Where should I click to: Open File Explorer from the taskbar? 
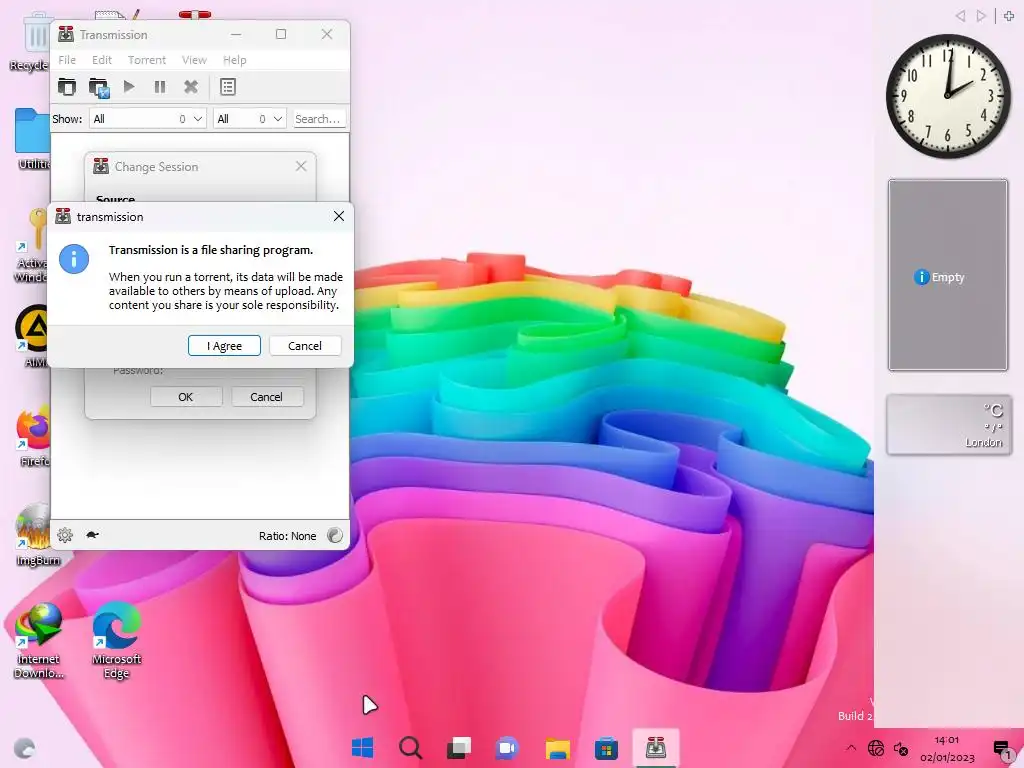pos(558,748)
